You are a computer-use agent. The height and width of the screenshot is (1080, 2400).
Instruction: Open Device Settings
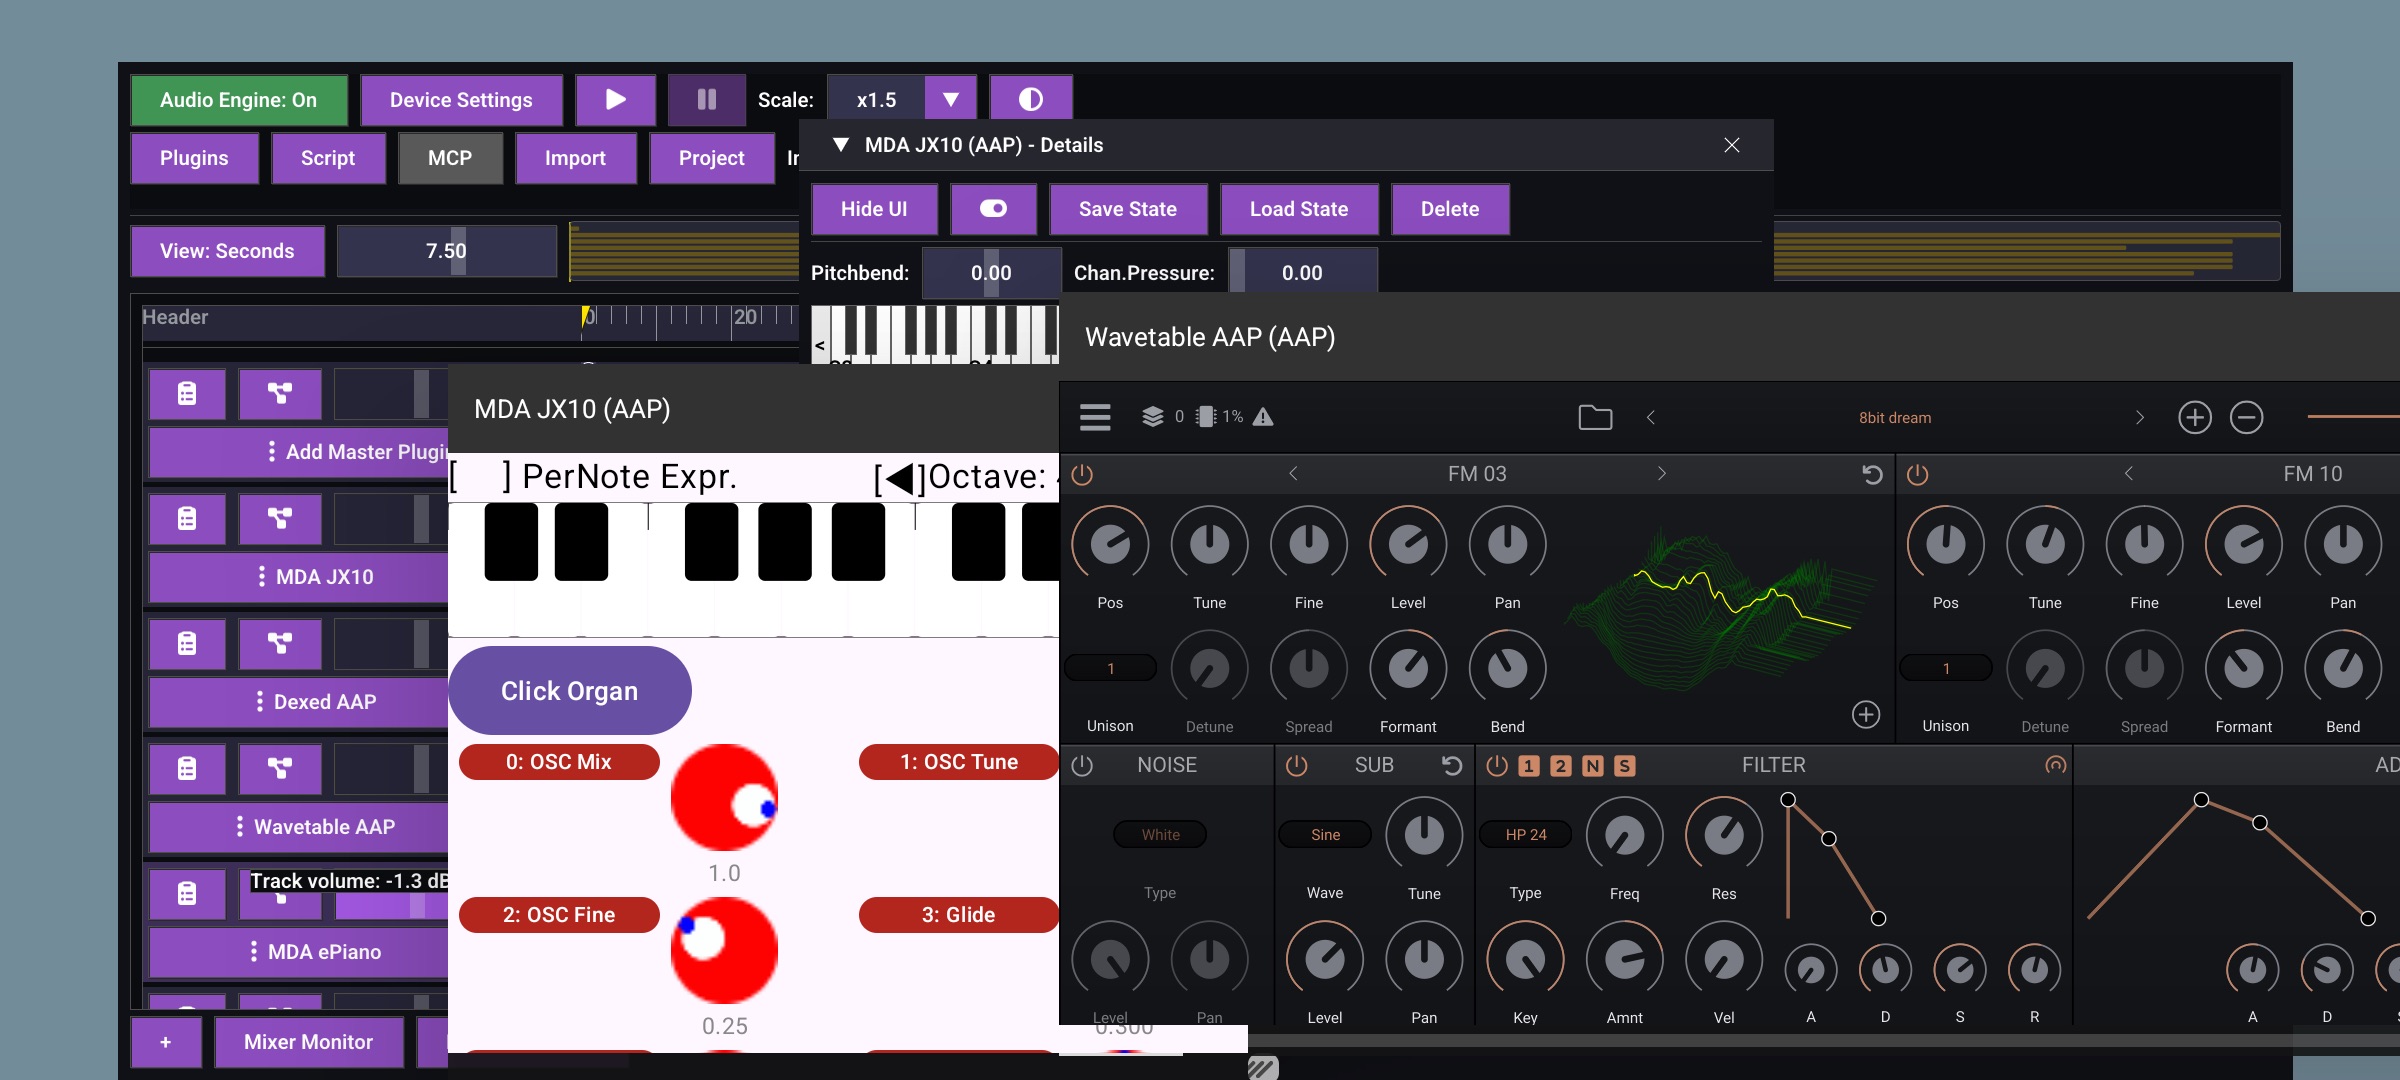click(461, 100)
